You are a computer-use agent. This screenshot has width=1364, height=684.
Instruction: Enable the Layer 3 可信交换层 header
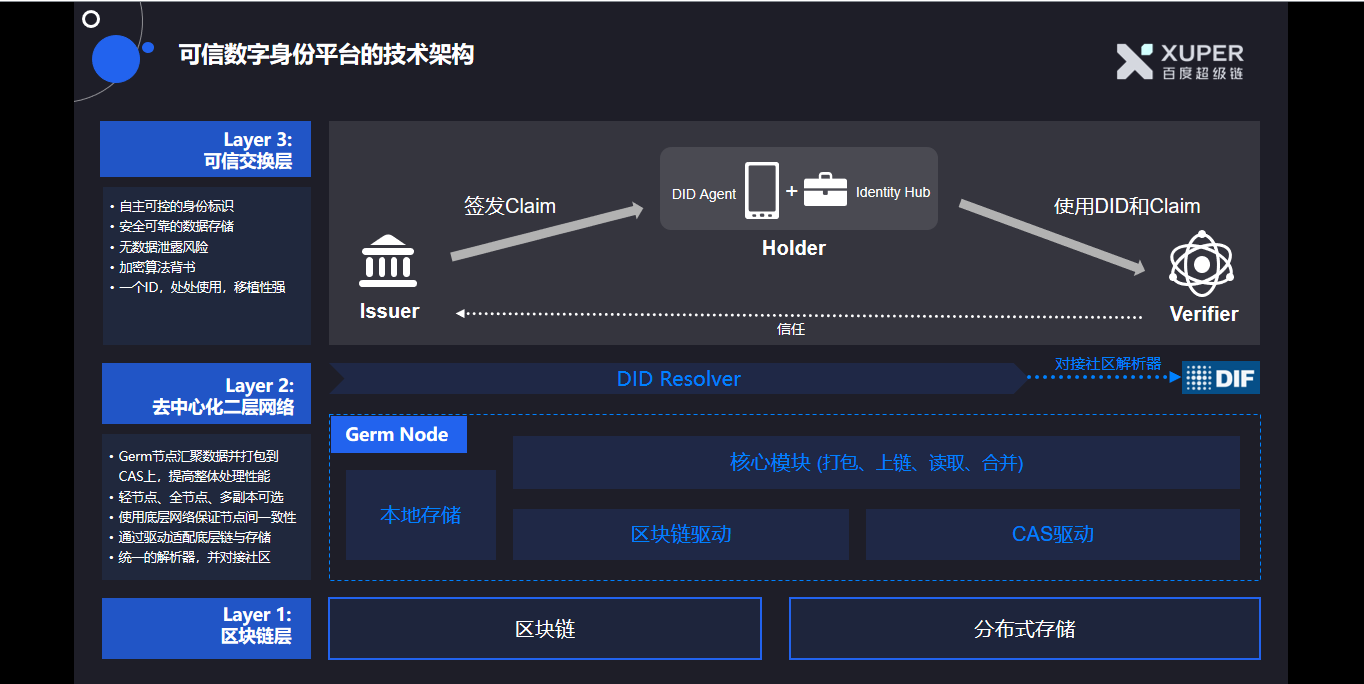tap(205, 148)
